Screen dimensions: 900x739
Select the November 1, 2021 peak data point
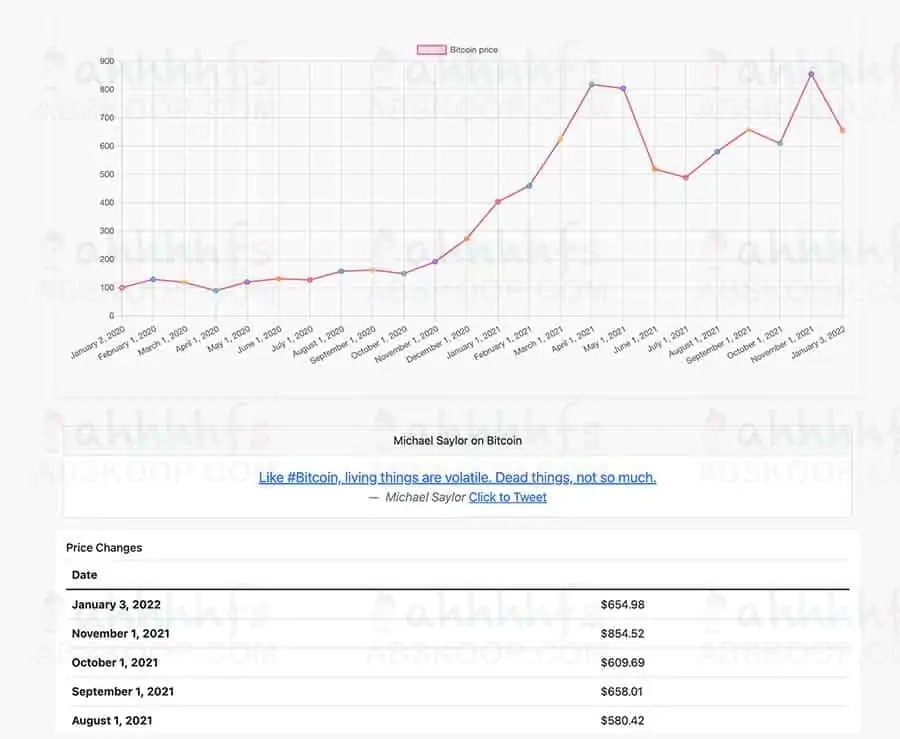pos(811,74)
